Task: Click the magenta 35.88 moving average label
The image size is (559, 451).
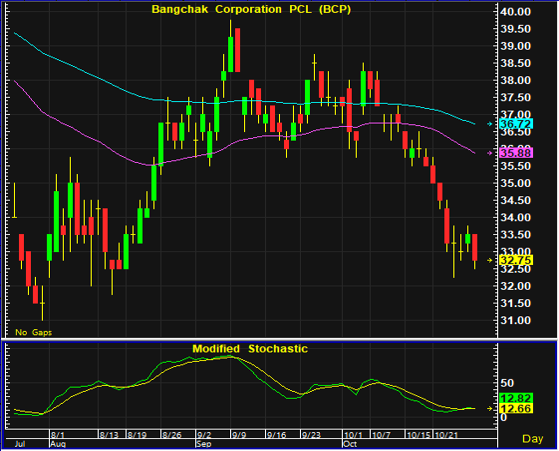Action: coord(516,153)
